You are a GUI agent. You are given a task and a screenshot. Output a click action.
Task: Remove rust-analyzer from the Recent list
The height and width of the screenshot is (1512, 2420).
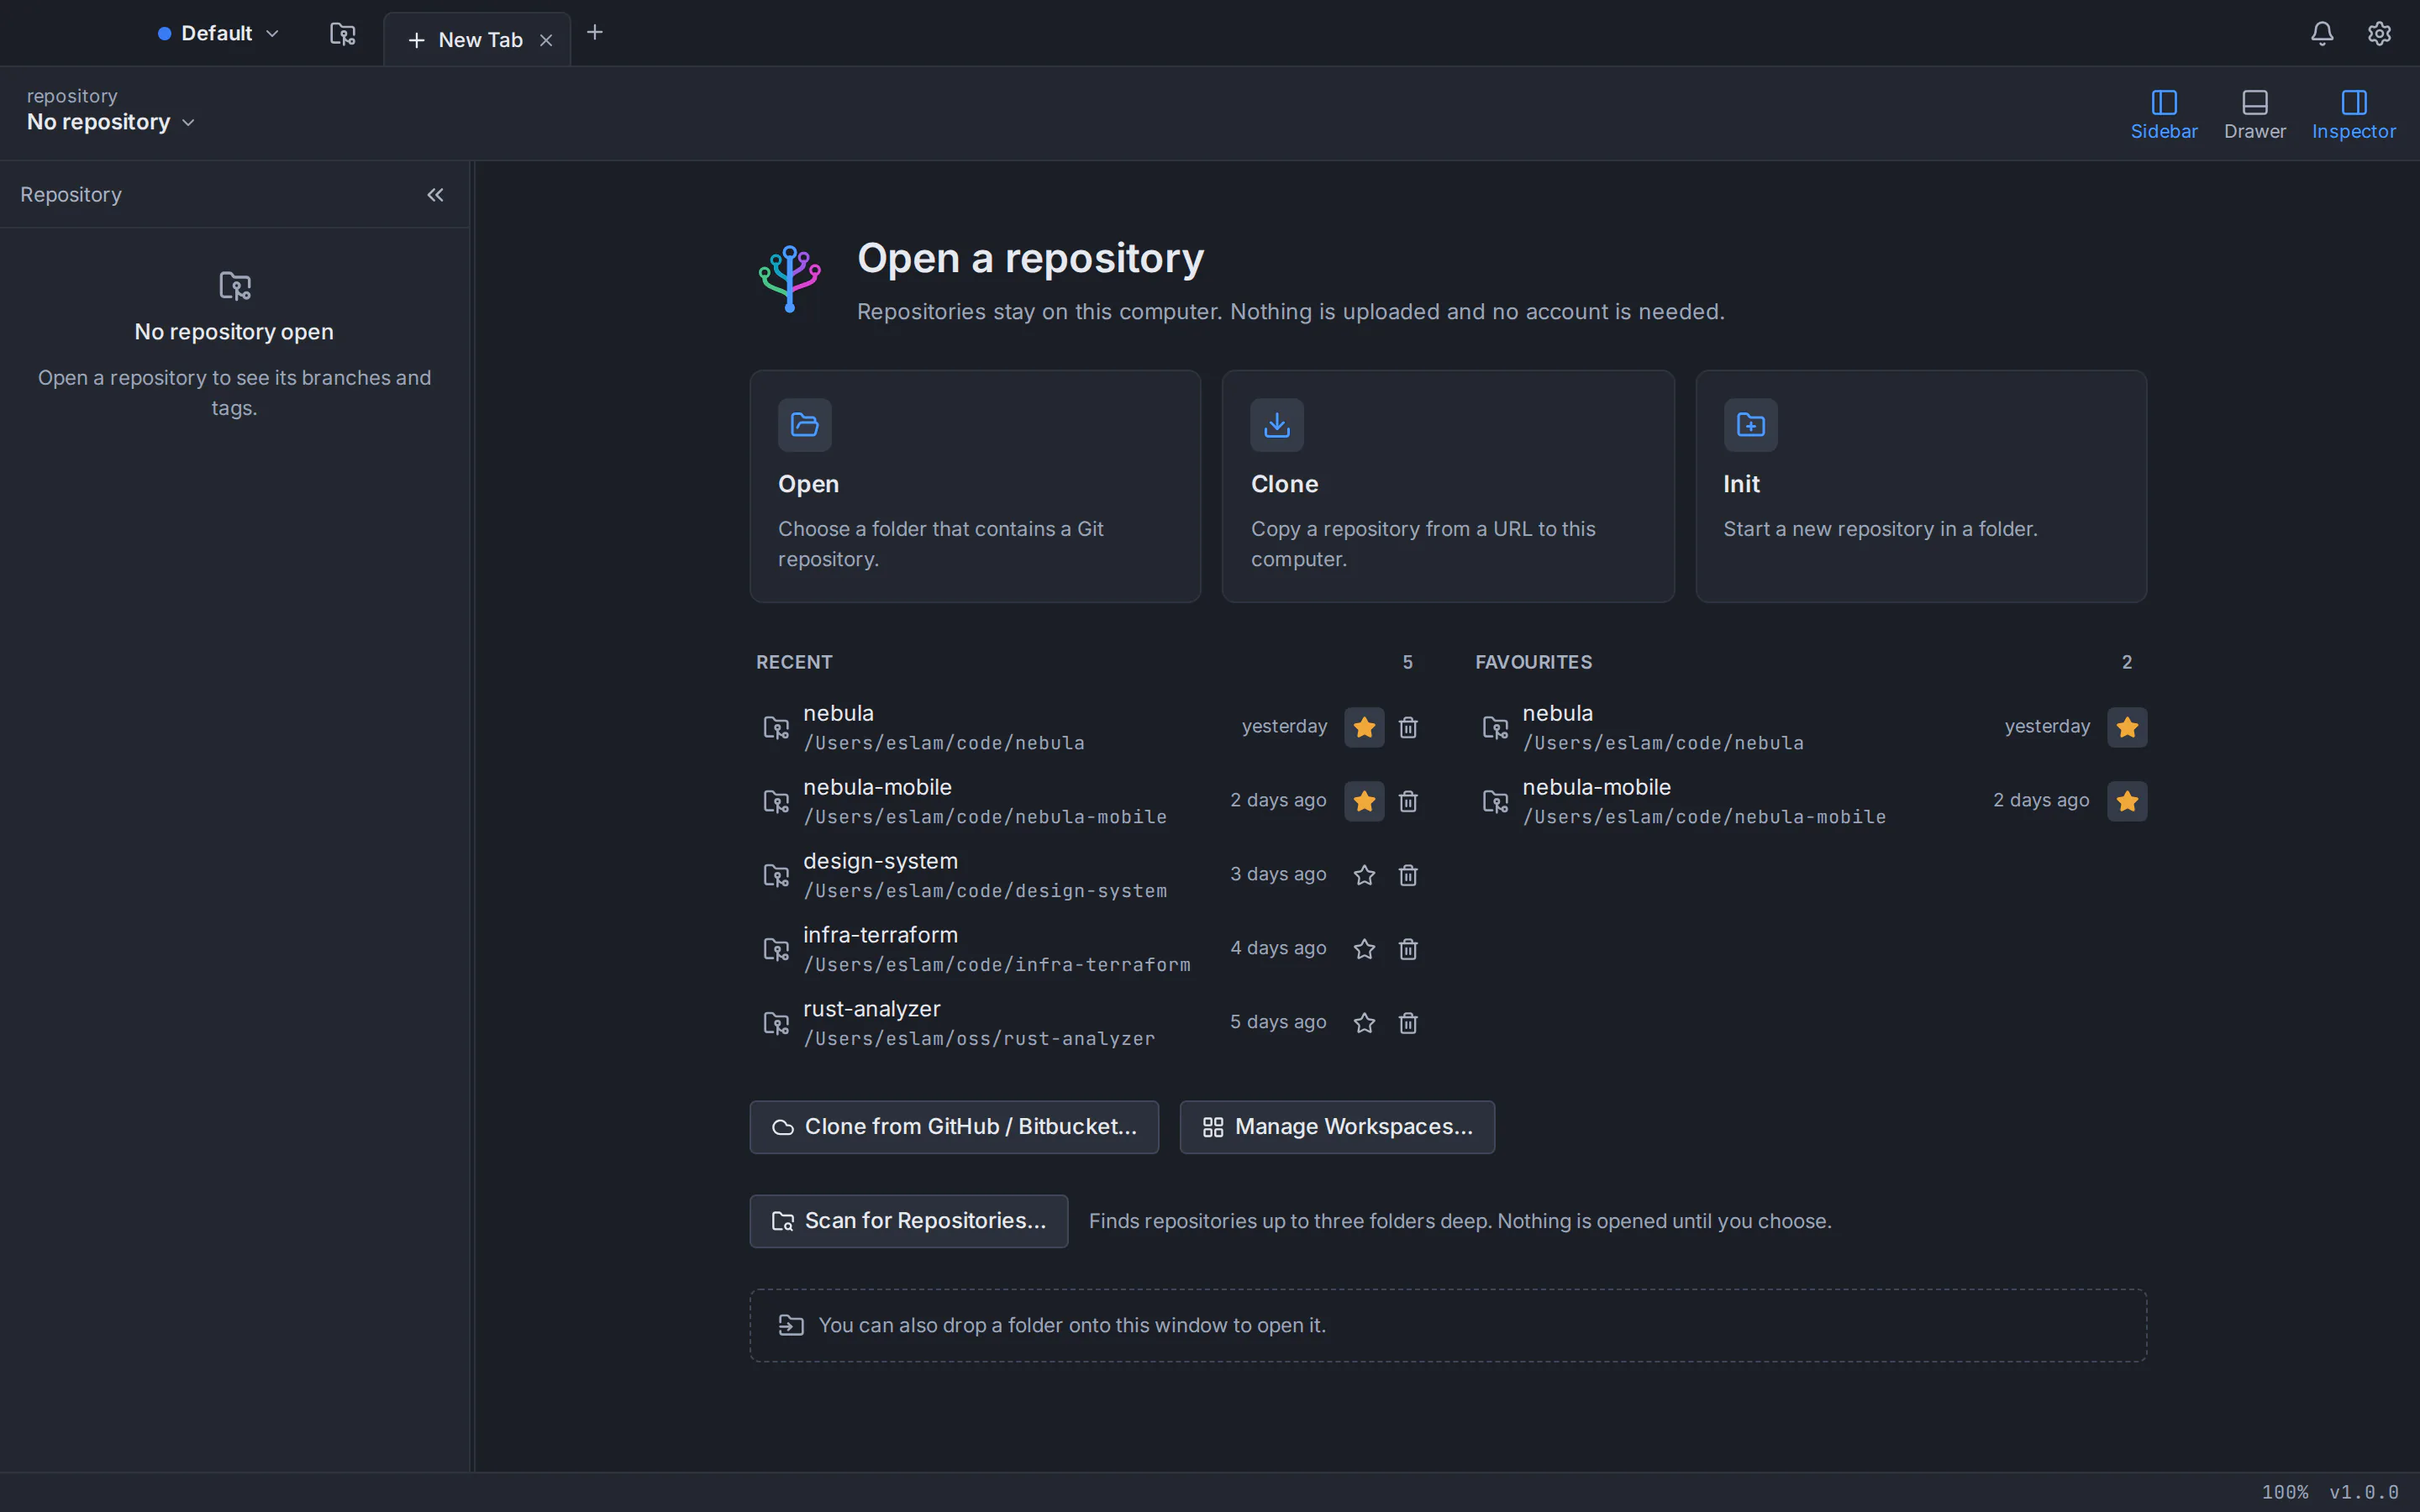[1408, 1023]
